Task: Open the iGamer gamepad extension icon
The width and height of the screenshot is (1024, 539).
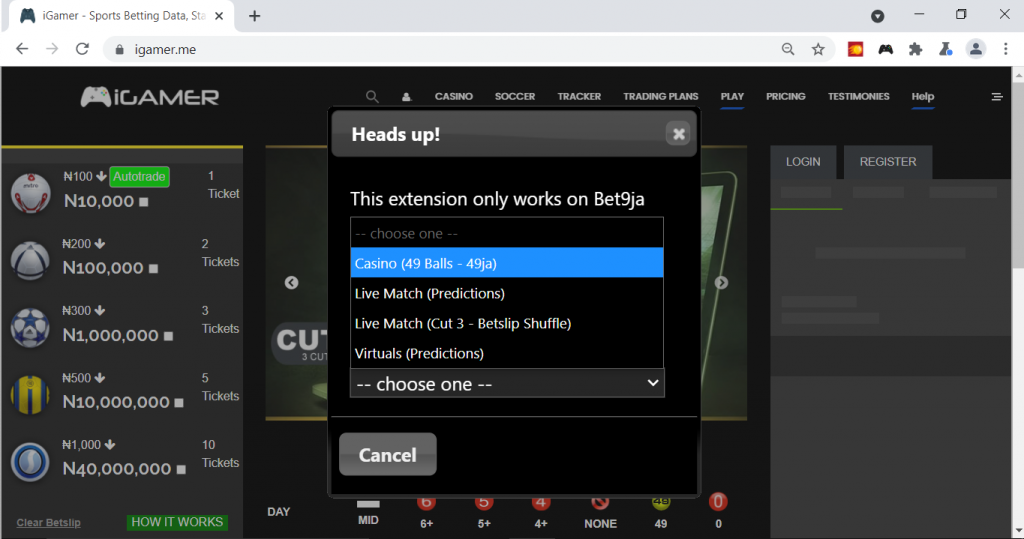Action: (886, 49)
